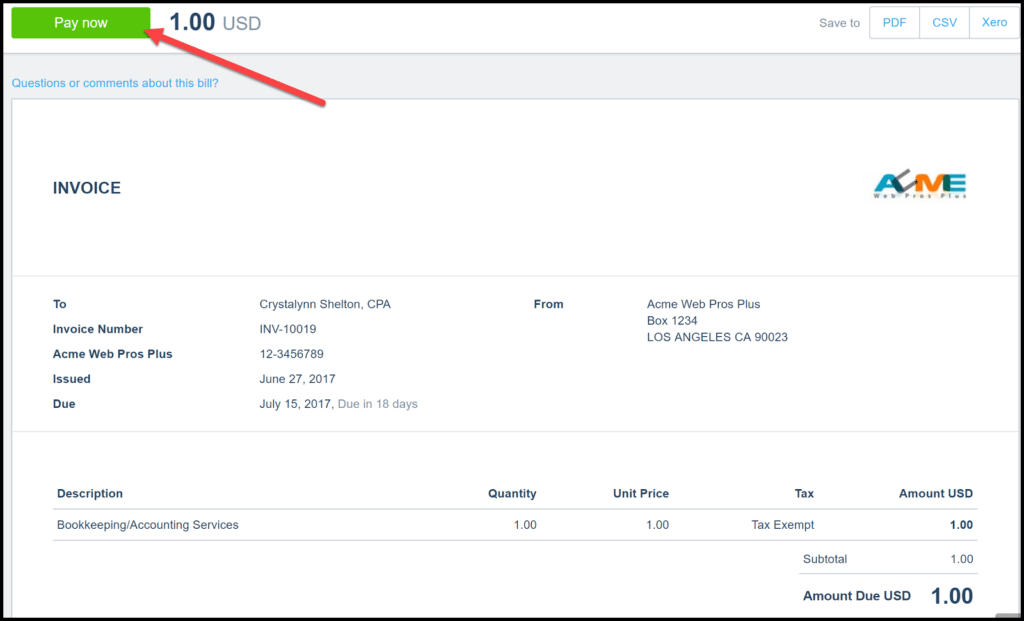Click the Invoice Number field label
The height and width of the screenshot is (621, 1024).
pos(98,329)
